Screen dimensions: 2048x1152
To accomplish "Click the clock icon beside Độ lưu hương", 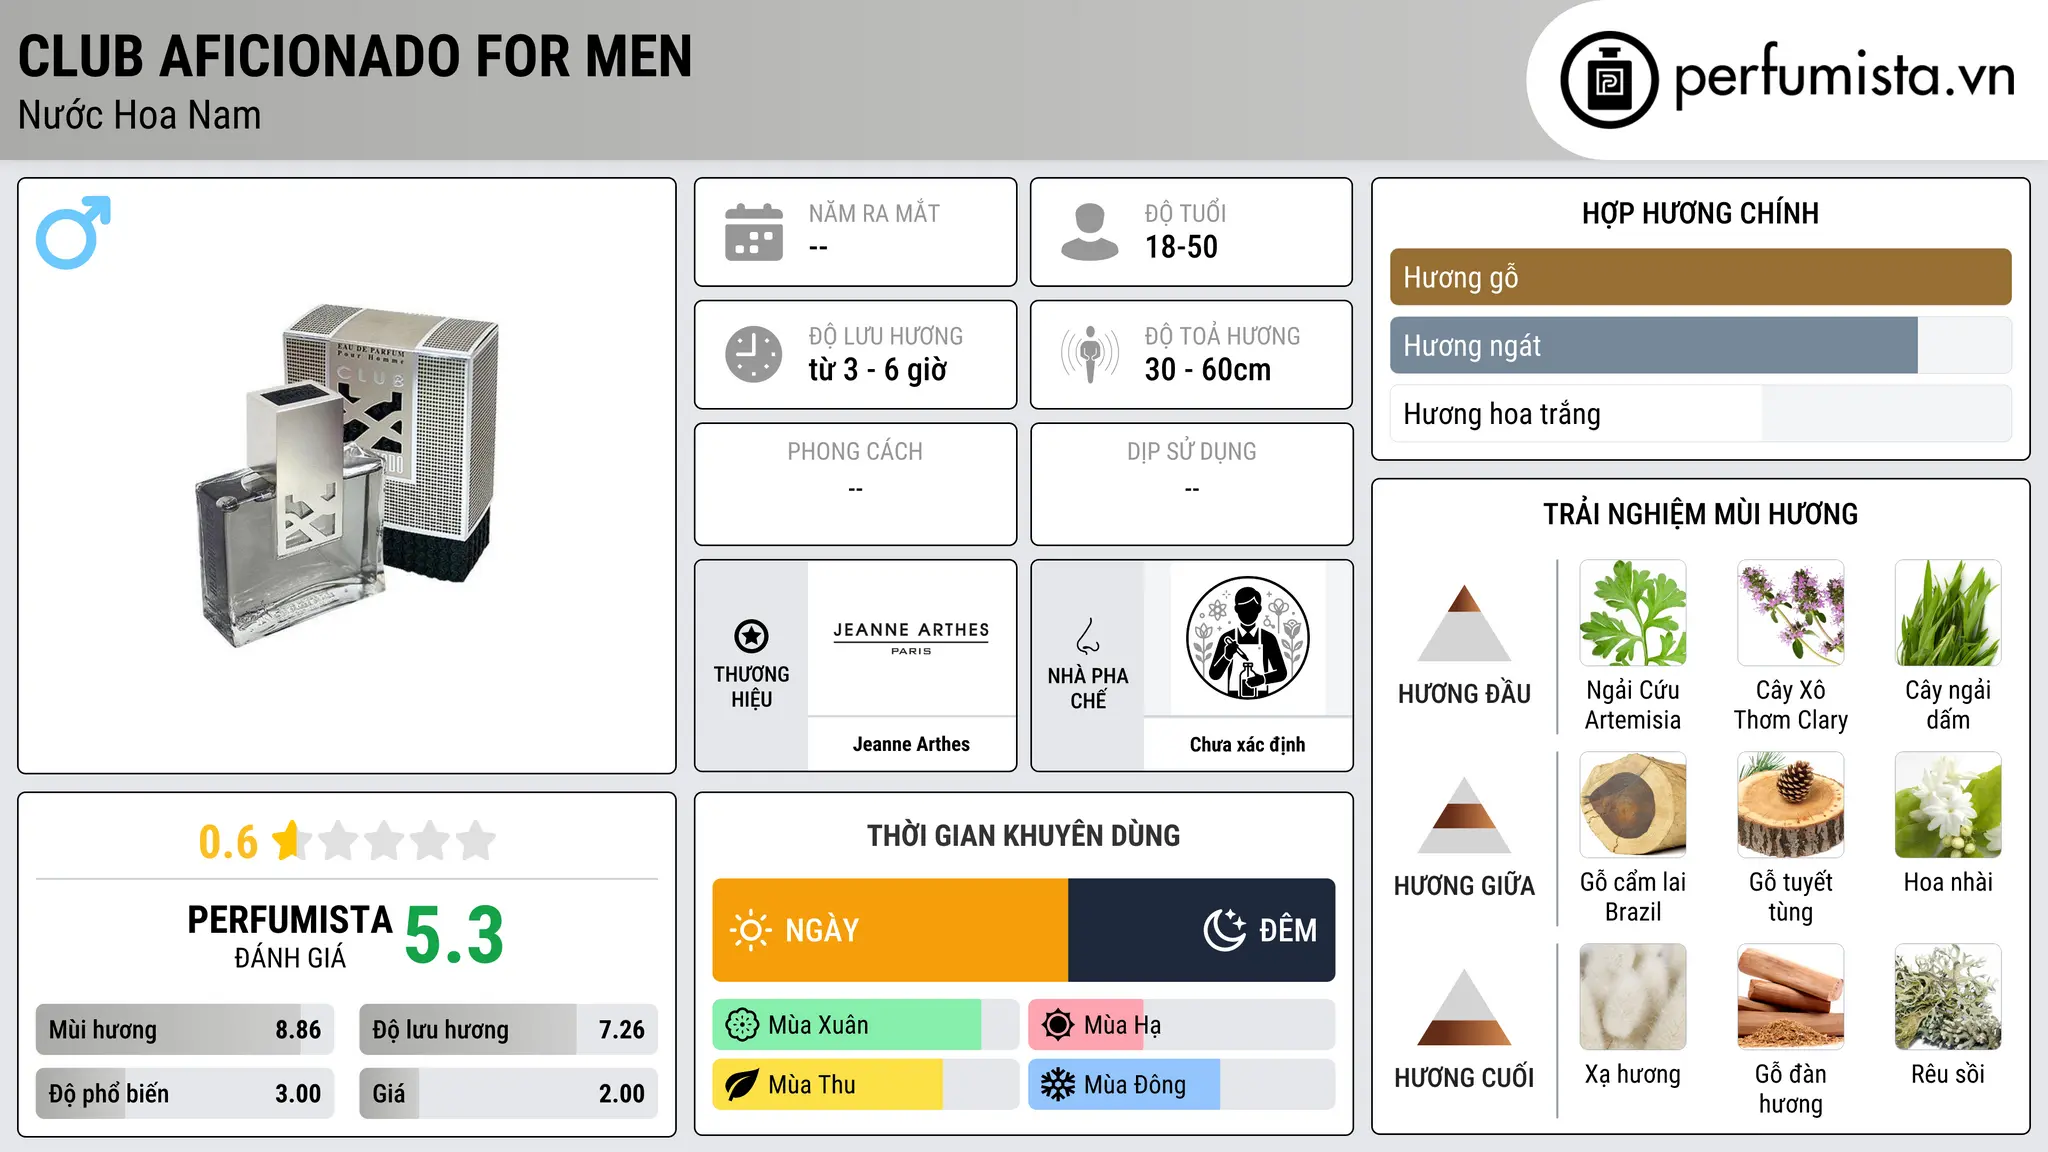I will [x=754, y=354].
